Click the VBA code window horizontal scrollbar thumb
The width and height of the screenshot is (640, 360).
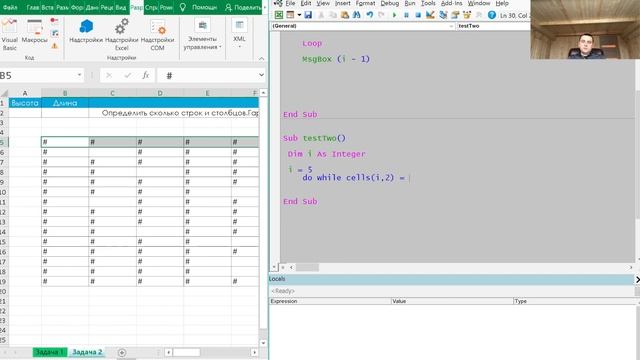pyautogui.click(x=307, y=267)
